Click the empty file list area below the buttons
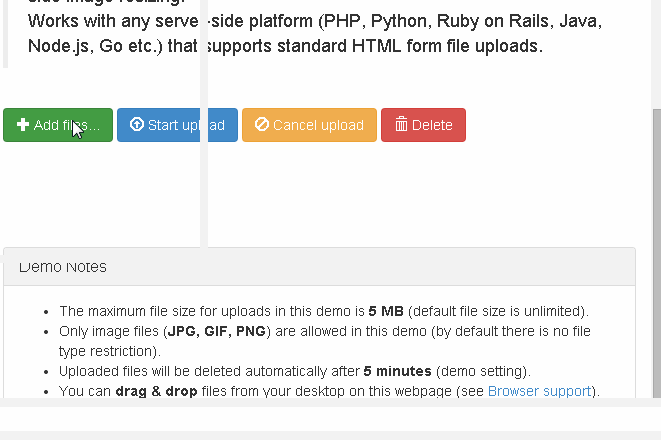 click(x=320, y=194)
